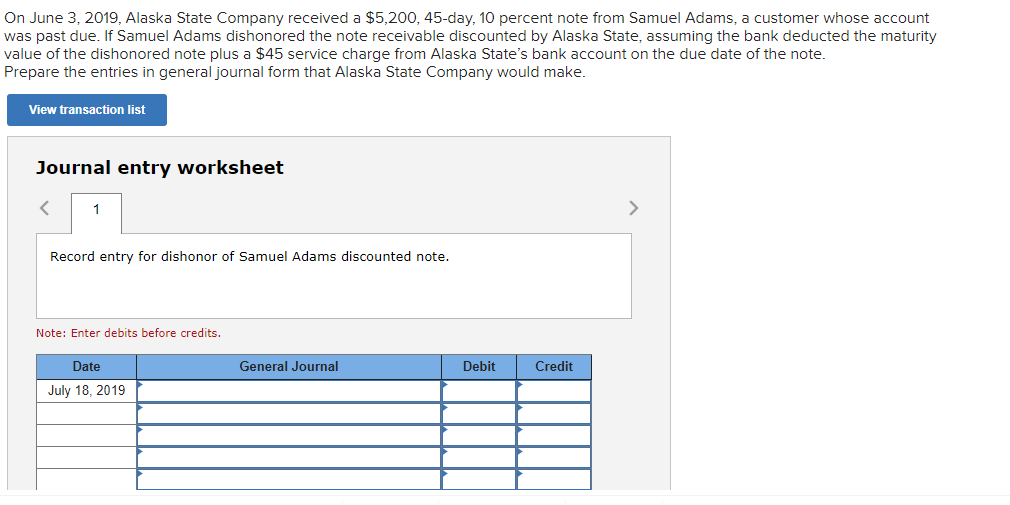This screenshot has height=505, width=1010.
Task: Click third row Debit field
Action: (479, 435)
